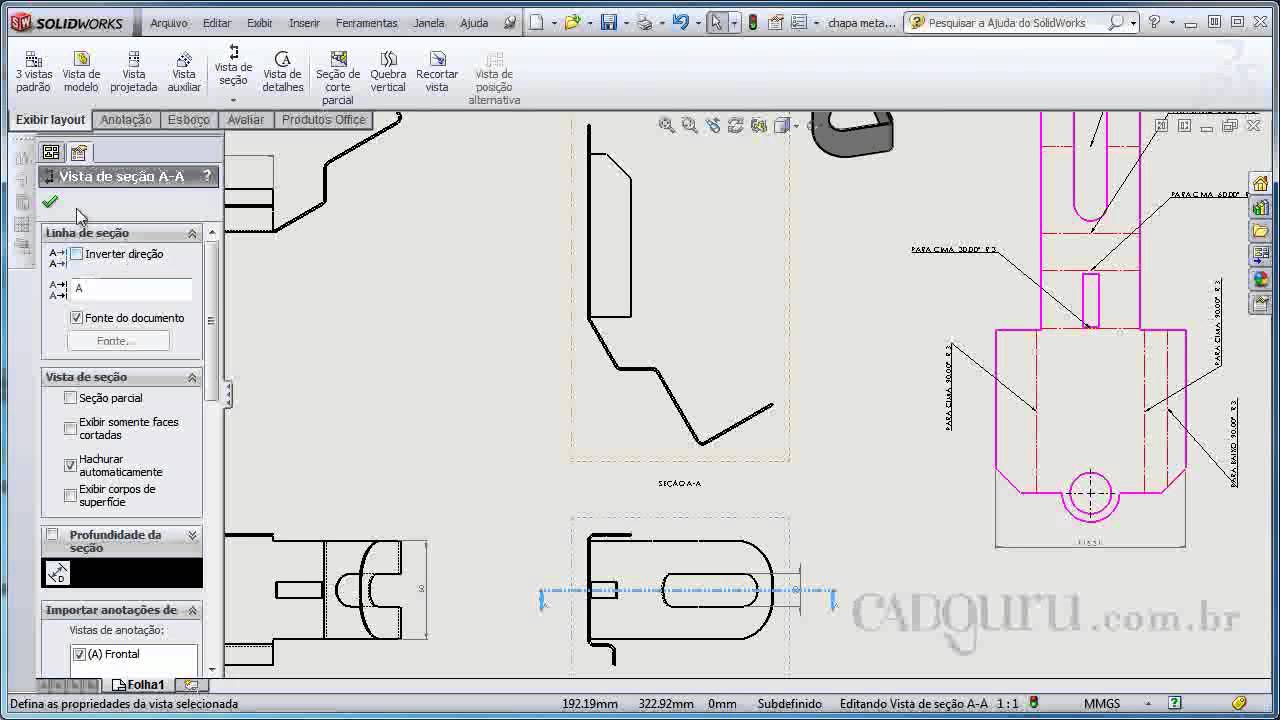Image resolution: width=1280 pixels, height=720 pixels.
Task: Click the Zoom to area icon
Action: tap(690, 125)
